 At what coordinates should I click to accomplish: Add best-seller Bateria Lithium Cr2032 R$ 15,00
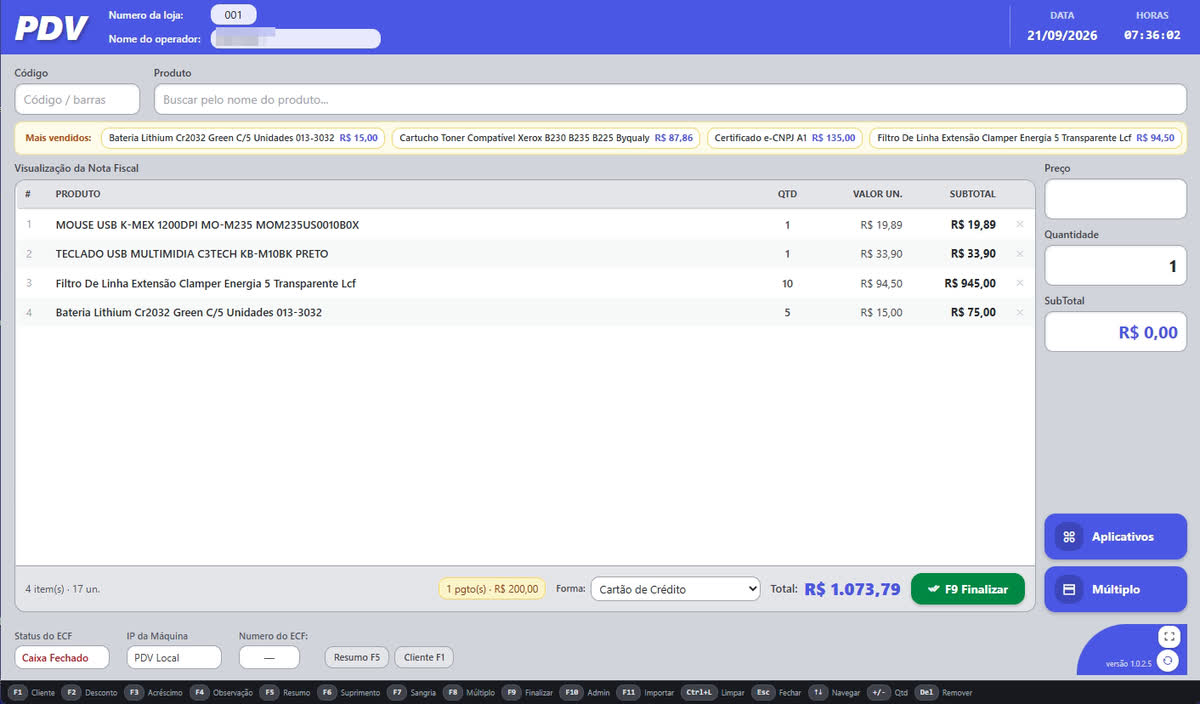243,138
